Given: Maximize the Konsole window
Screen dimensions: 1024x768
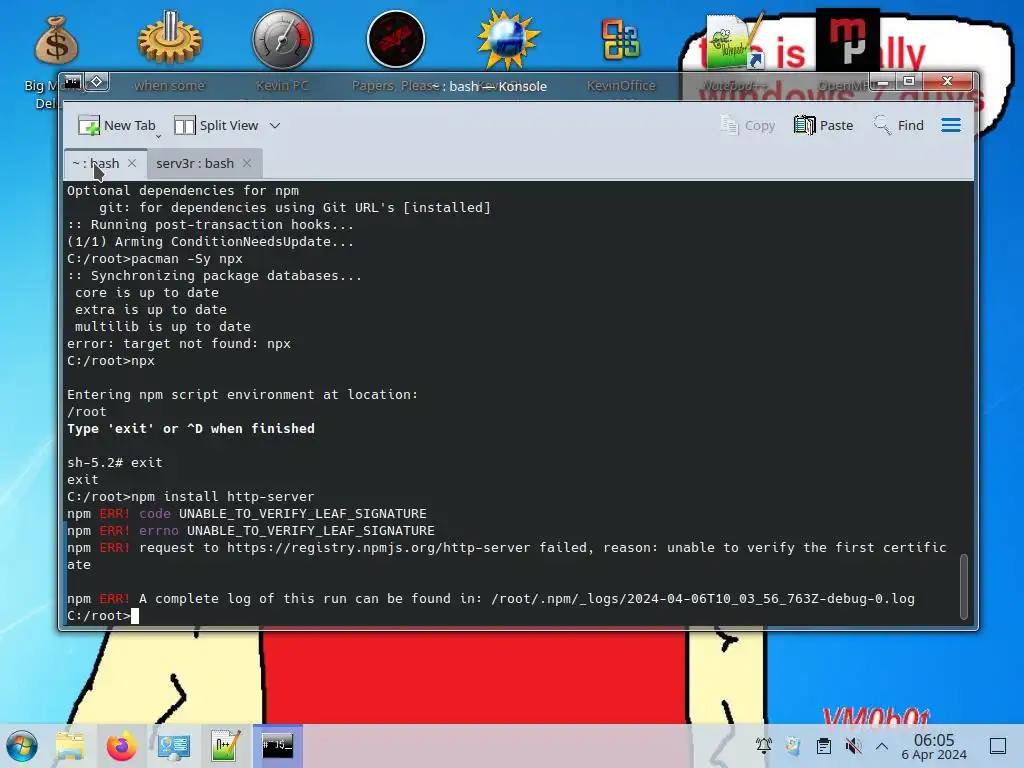Looking at the screenshot, I should click(x=908, y=82).
